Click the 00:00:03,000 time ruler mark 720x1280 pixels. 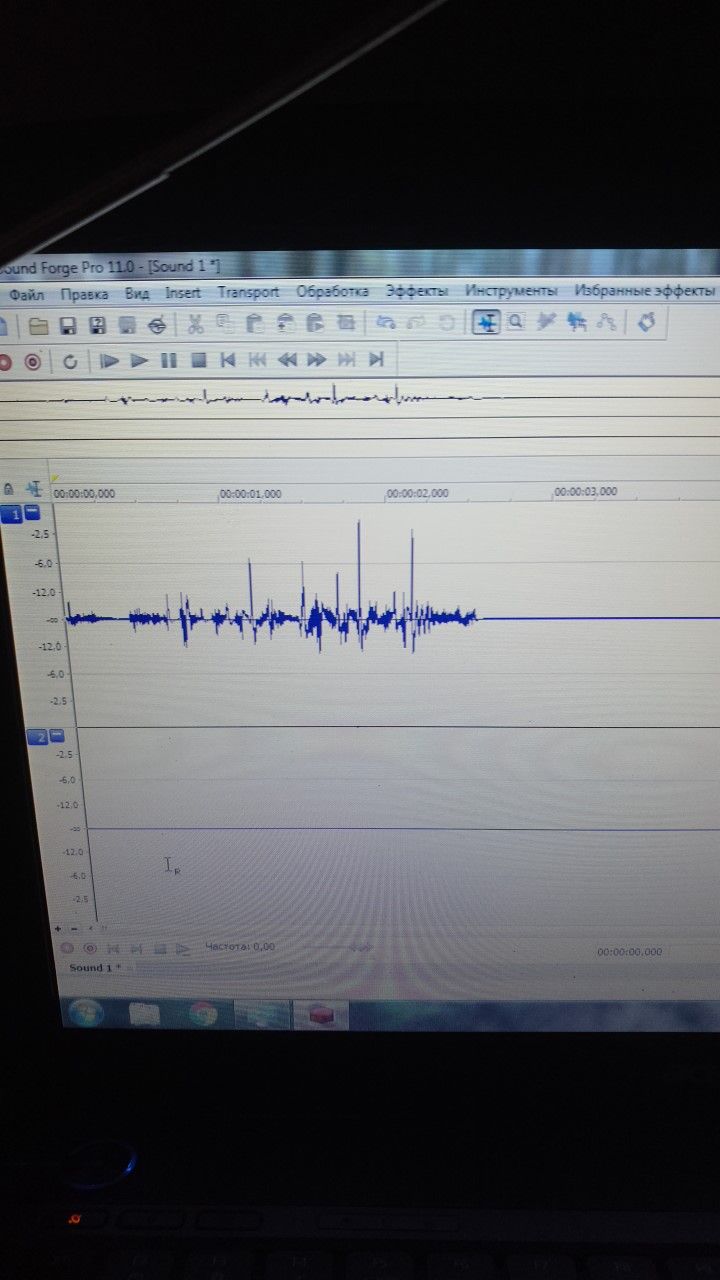[x=585, y=492]
